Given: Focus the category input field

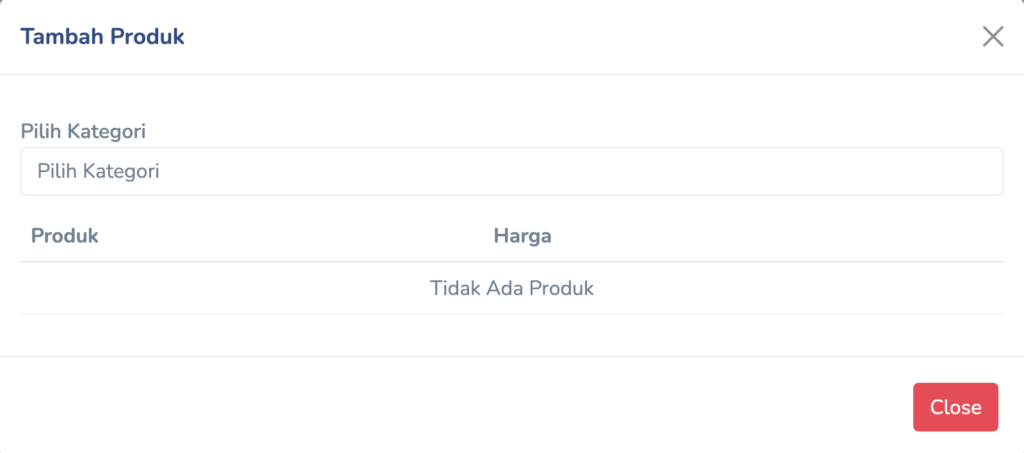Looking at the screenshot, I should click(x=511, y=172).
